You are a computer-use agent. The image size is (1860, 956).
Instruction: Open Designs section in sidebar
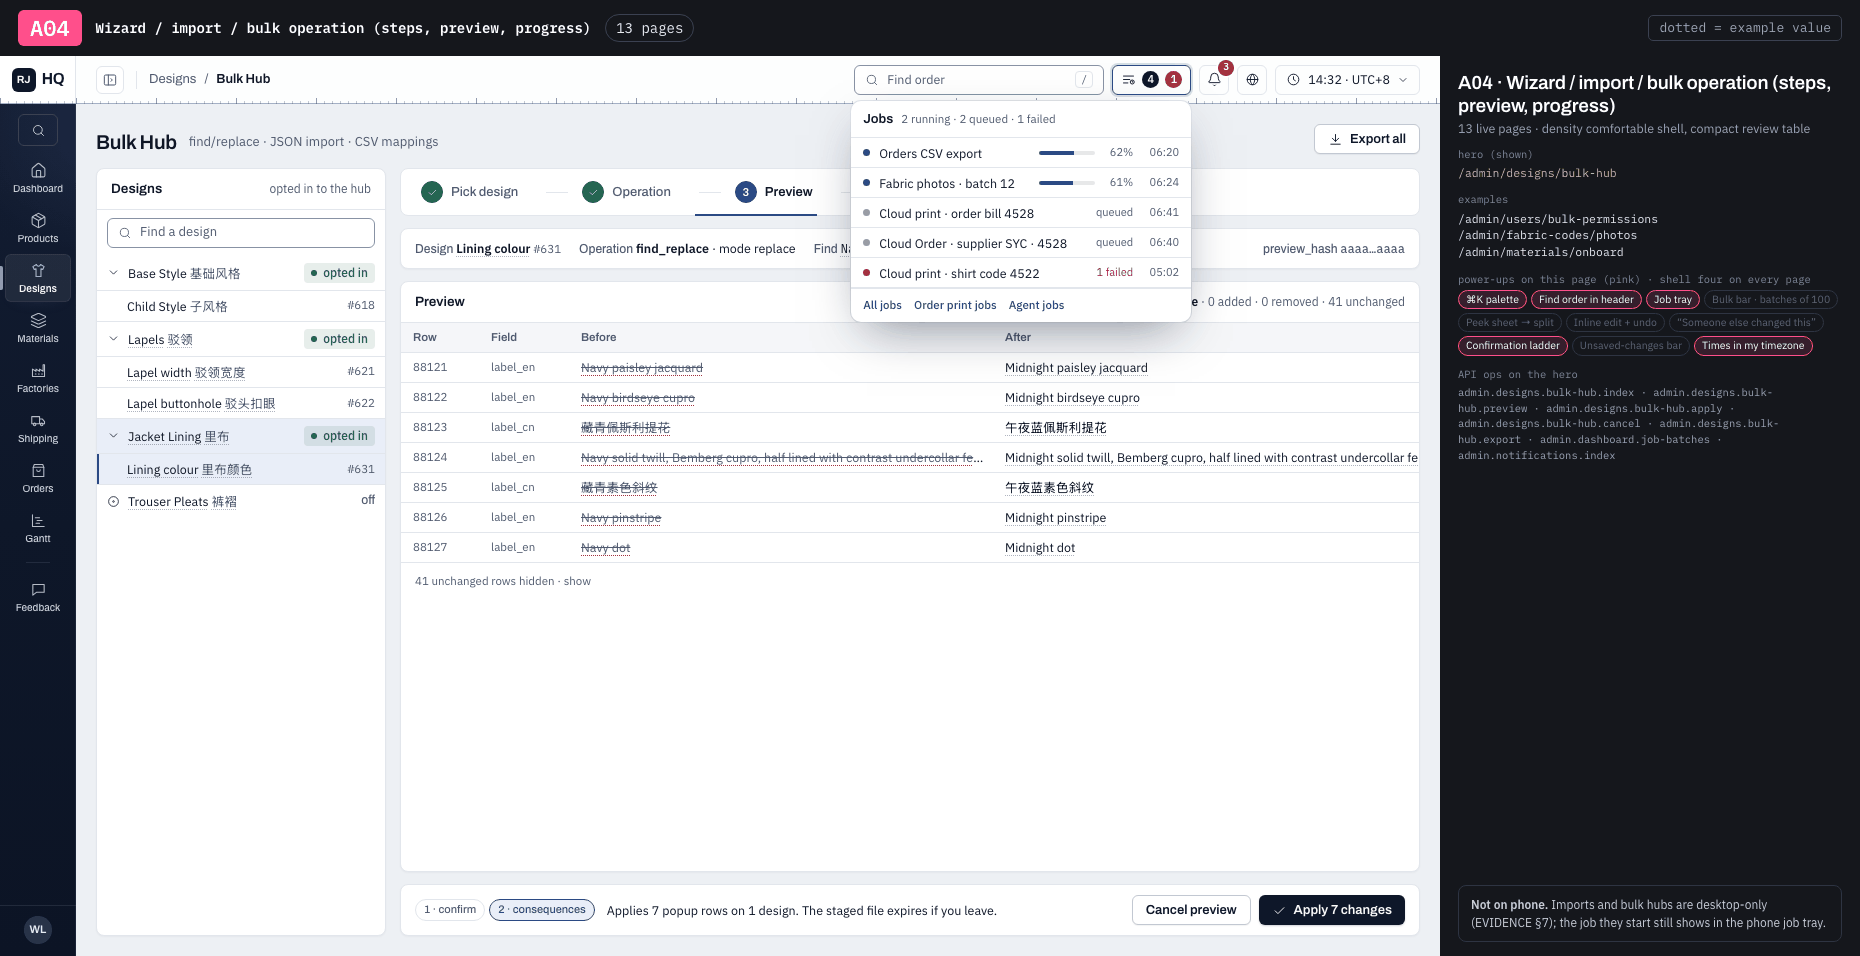[38, 278]
